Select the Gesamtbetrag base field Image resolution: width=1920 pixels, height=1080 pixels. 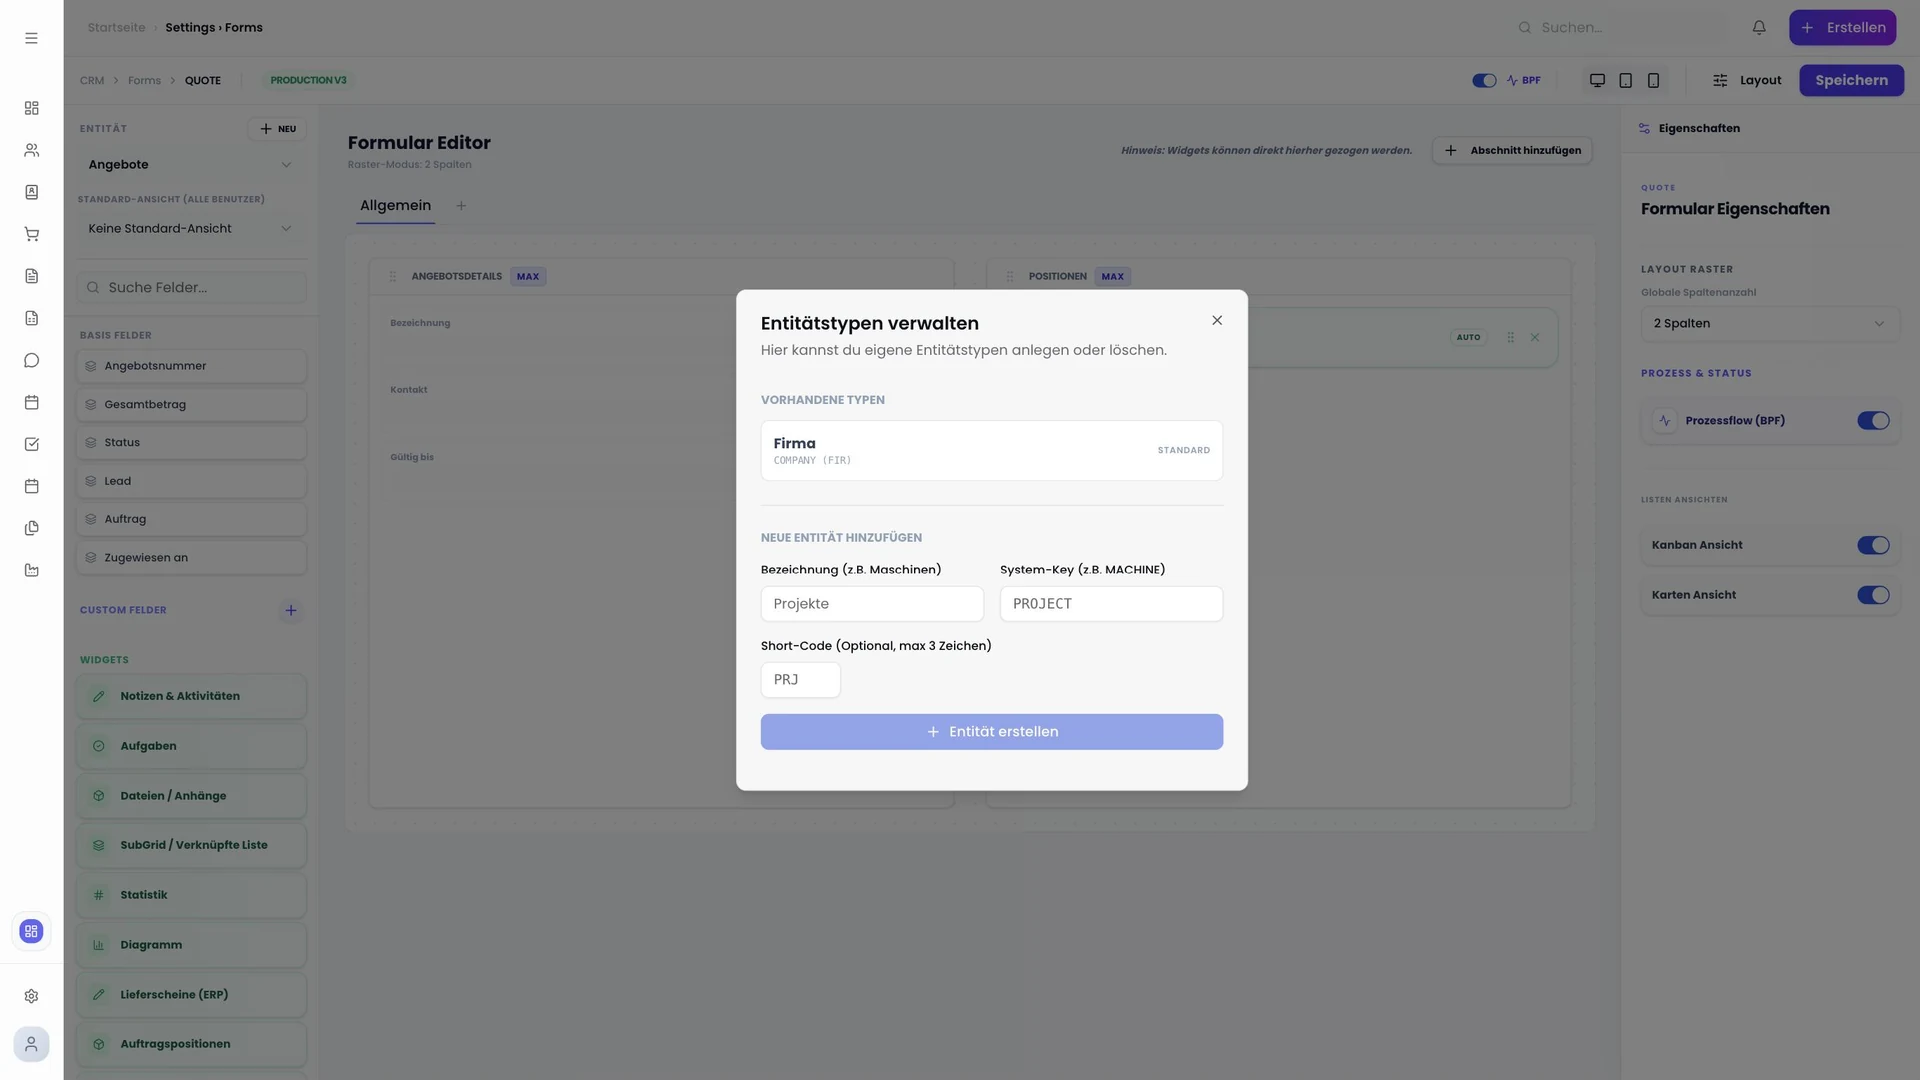[191, 405]
